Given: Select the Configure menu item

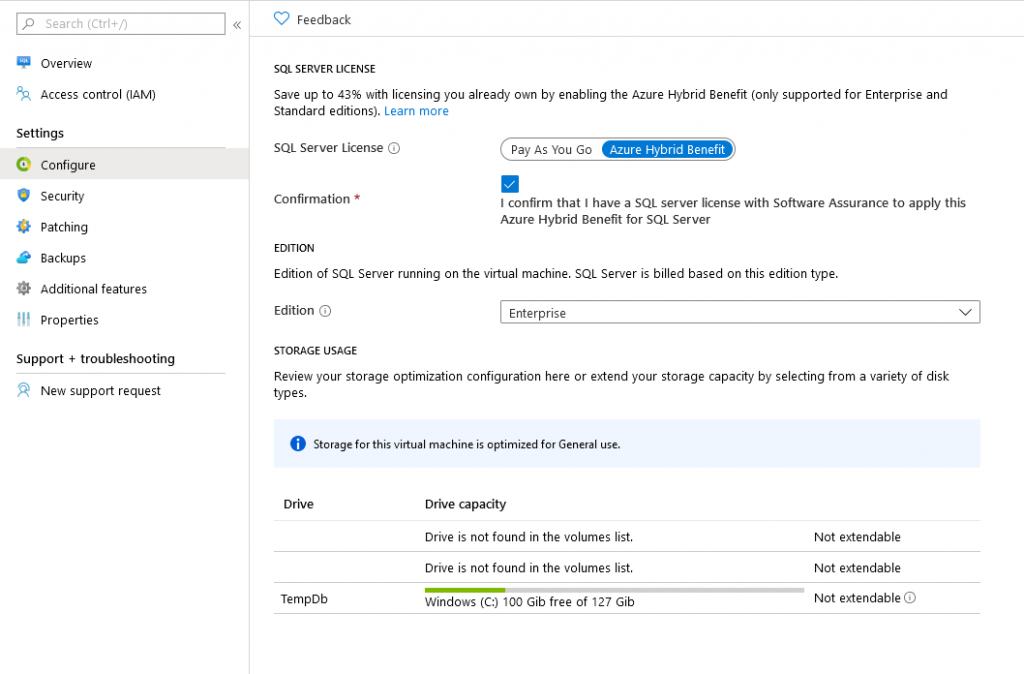Looking at the screenshot, I should 124,165.
